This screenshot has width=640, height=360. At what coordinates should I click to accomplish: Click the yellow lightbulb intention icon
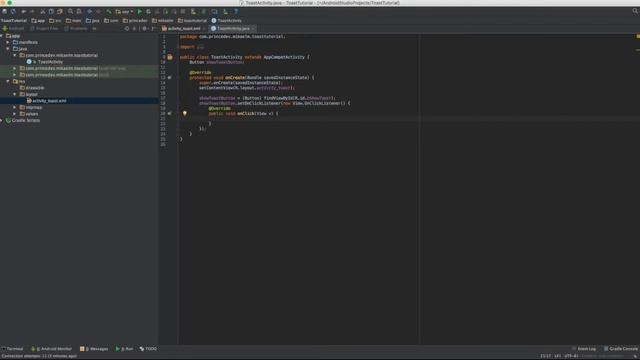coord(184,113)
